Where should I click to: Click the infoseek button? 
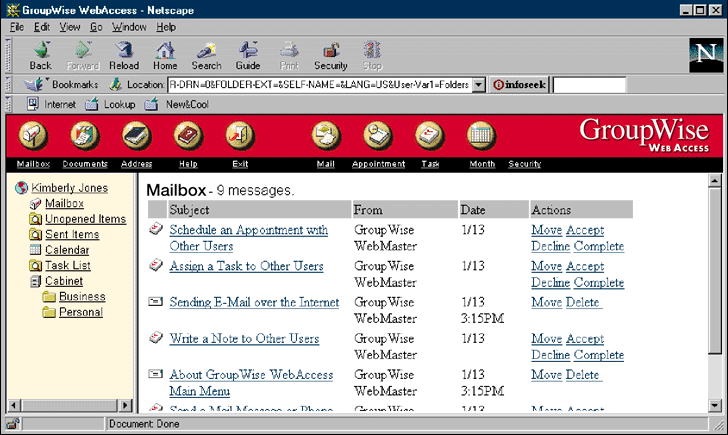(x=519, y=85)
